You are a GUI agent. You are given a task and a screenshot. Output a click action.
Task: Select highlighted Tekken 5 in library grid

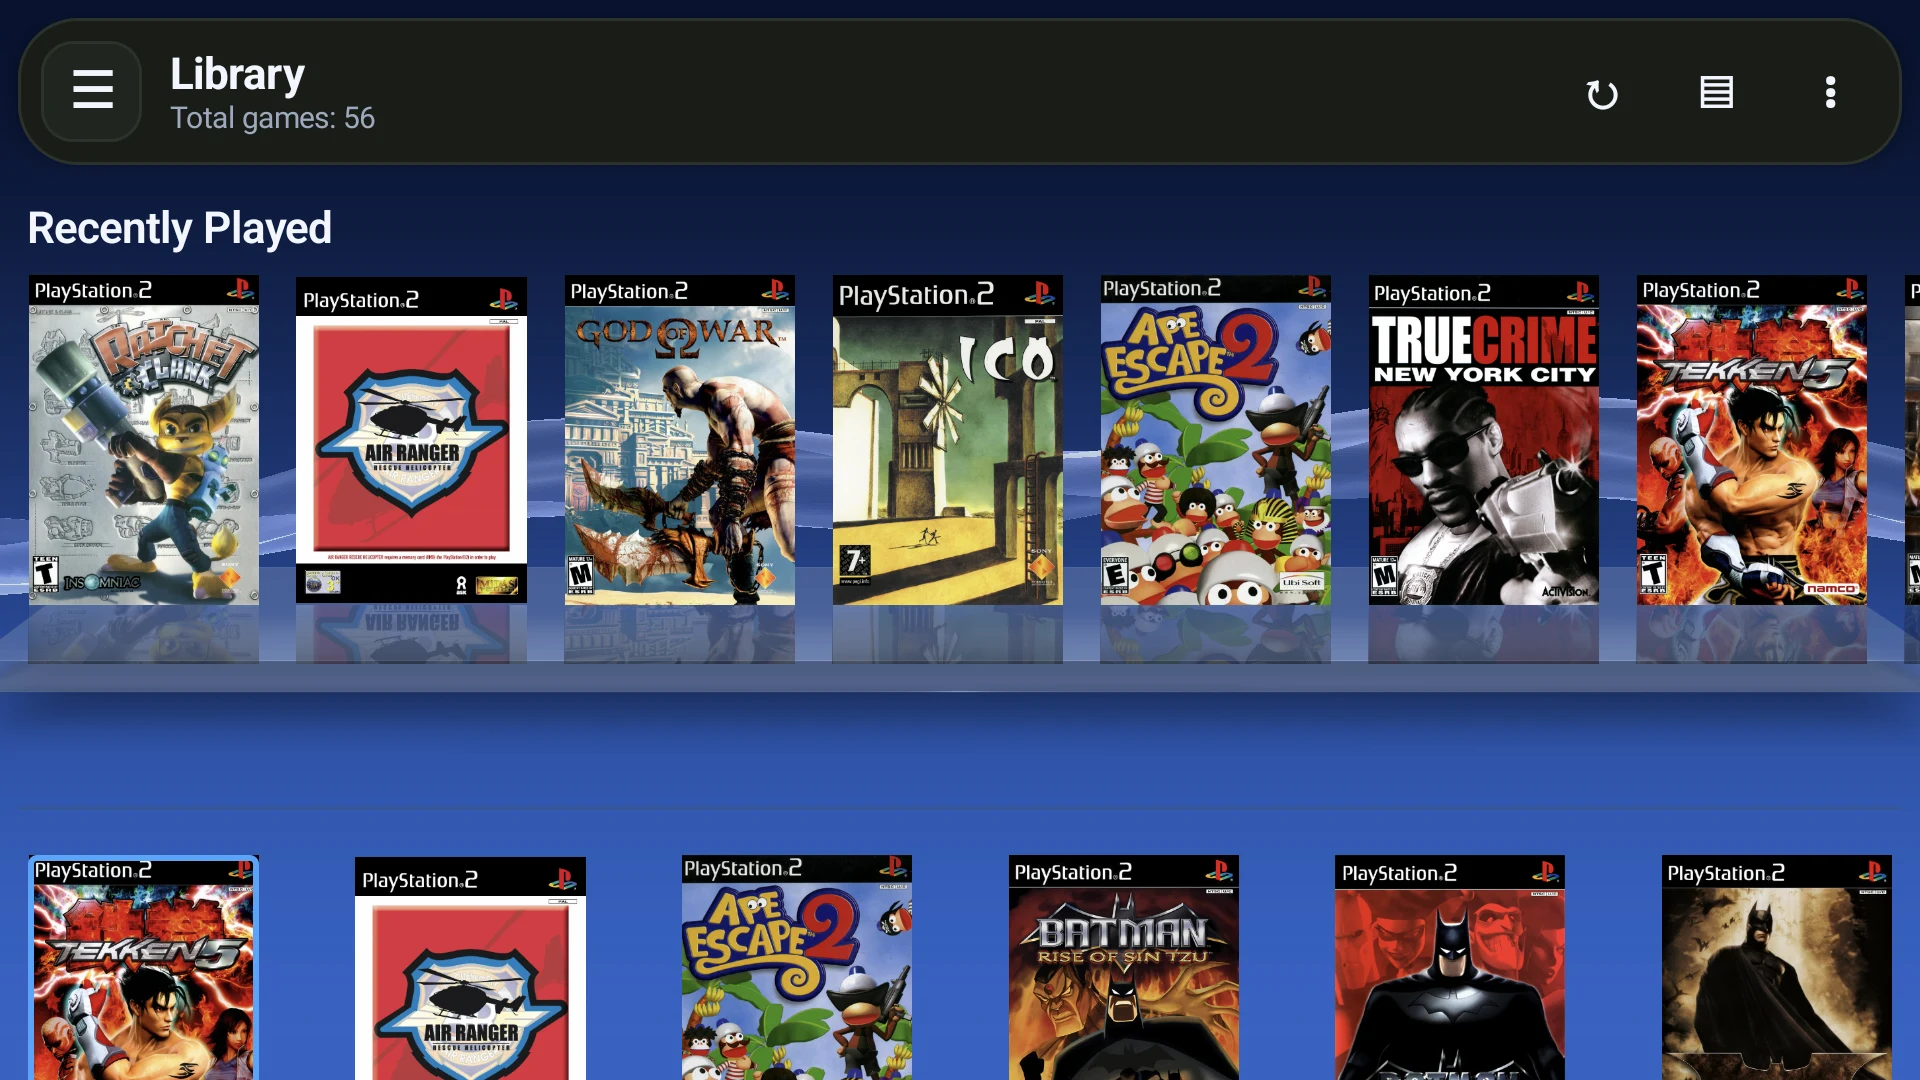pos(144,967)
